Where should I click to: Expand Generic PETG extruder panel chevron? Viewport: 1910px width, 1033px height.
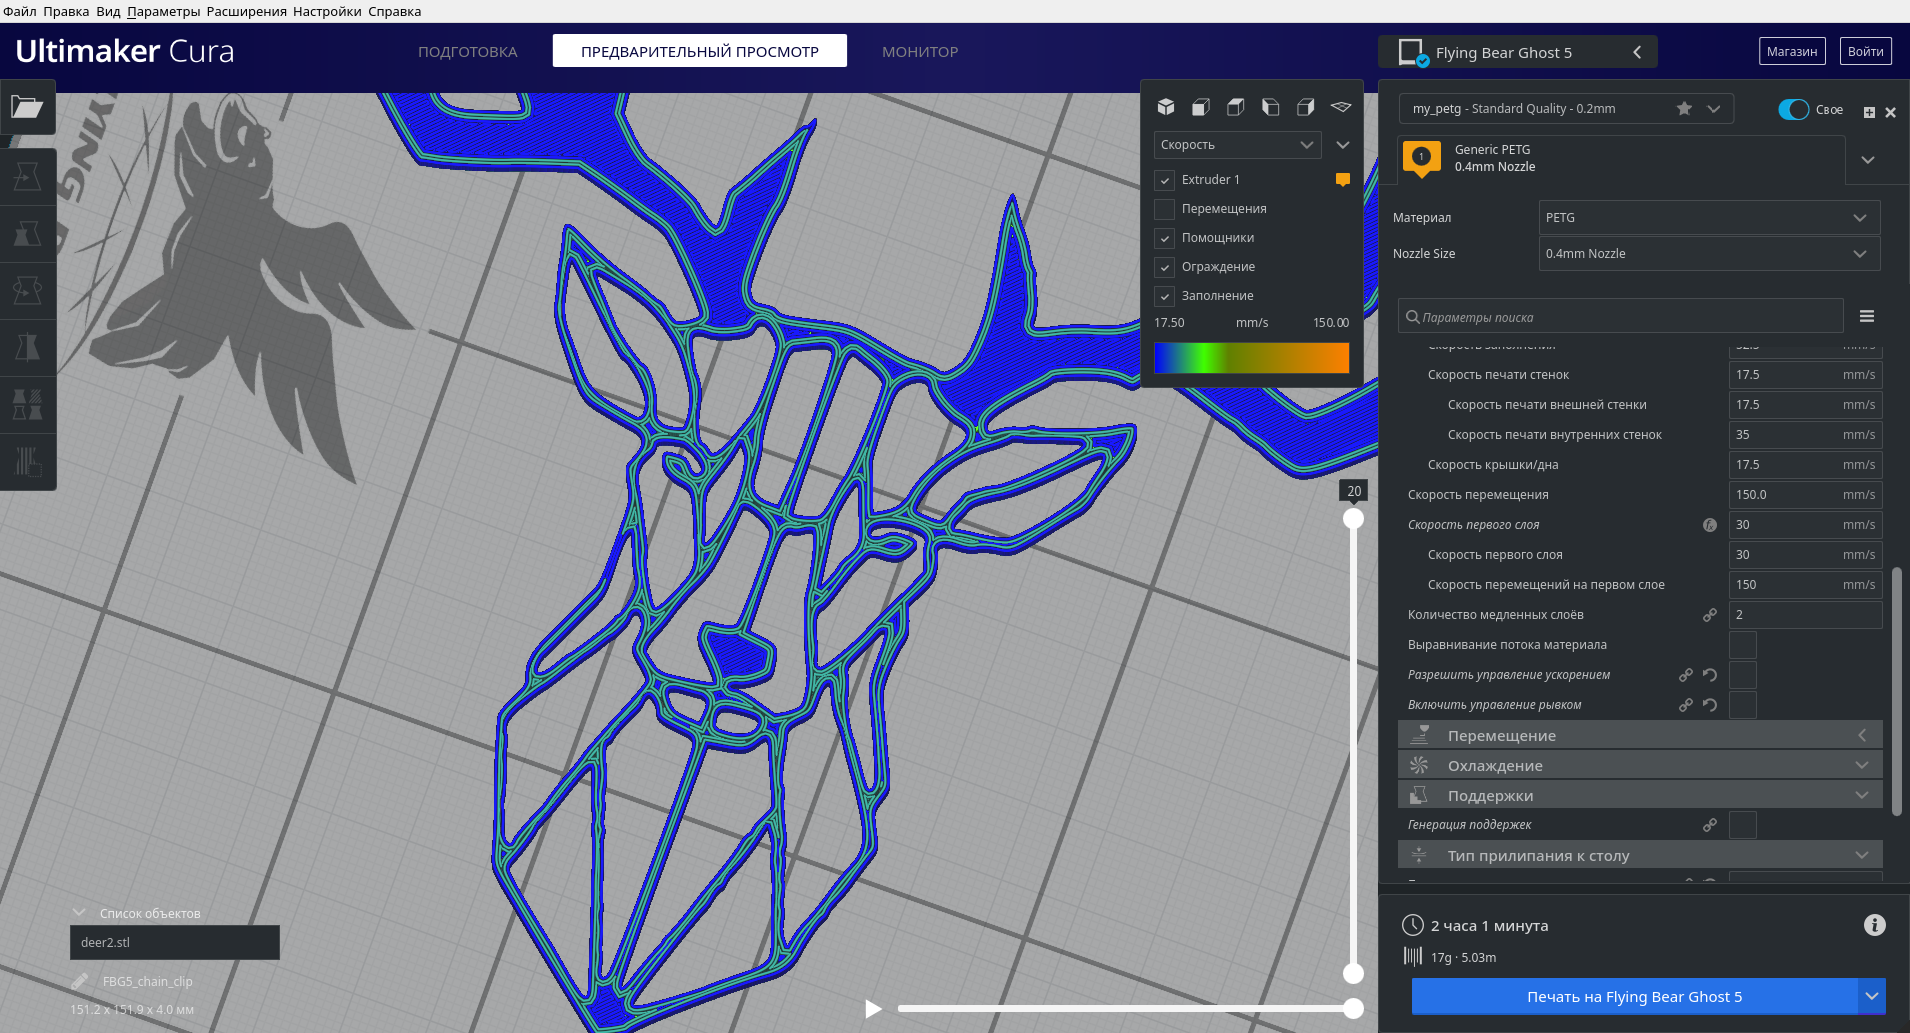click(x=1867, y=160)
